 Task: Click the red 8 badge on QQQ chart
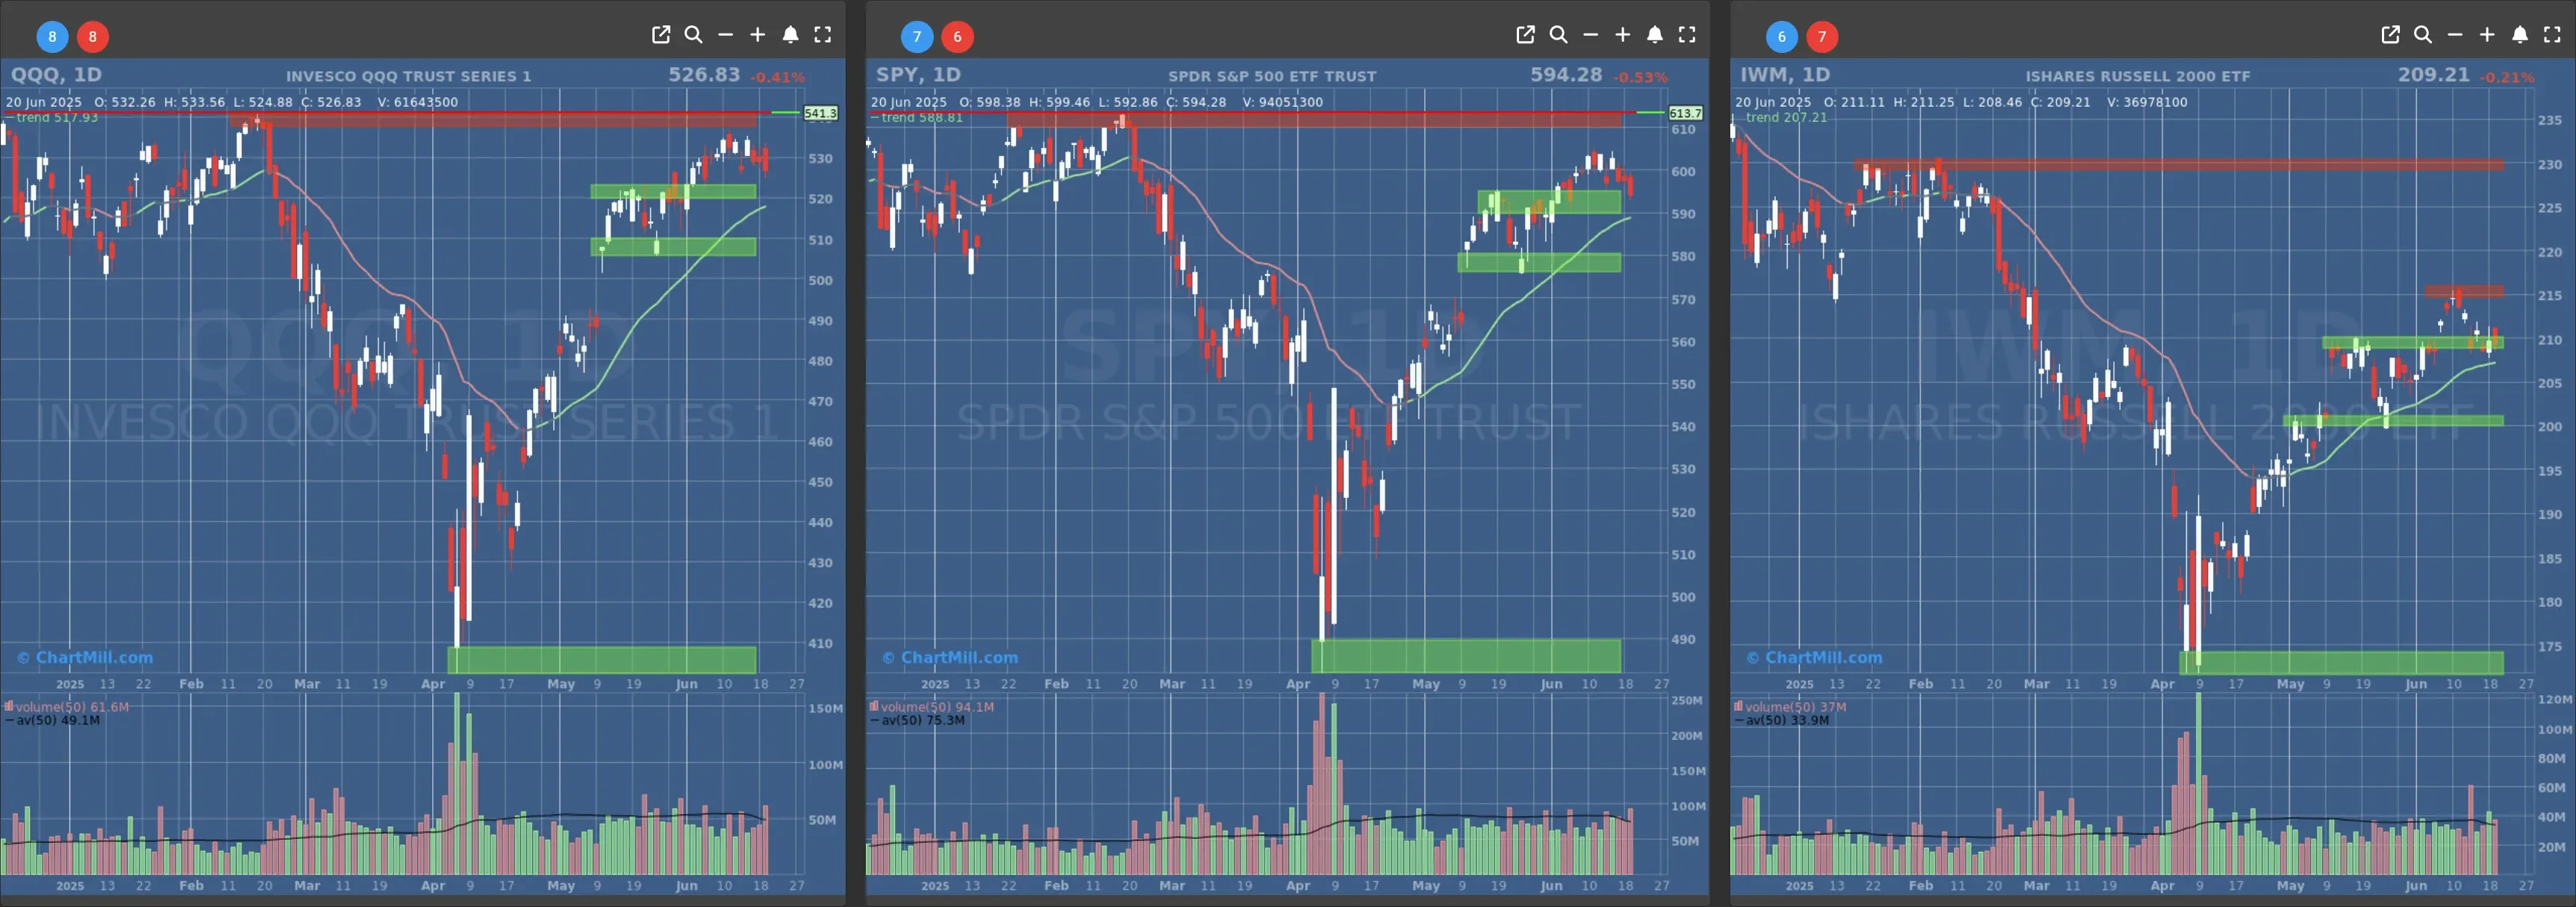click(x=93, y=37)
